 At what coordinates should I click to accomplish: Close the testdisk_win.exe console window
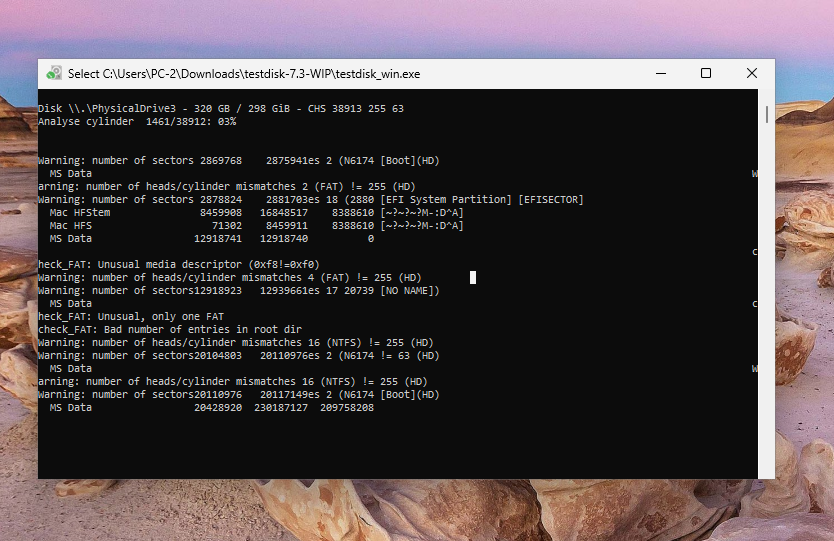pyautogui.click(x=751, y=73)
